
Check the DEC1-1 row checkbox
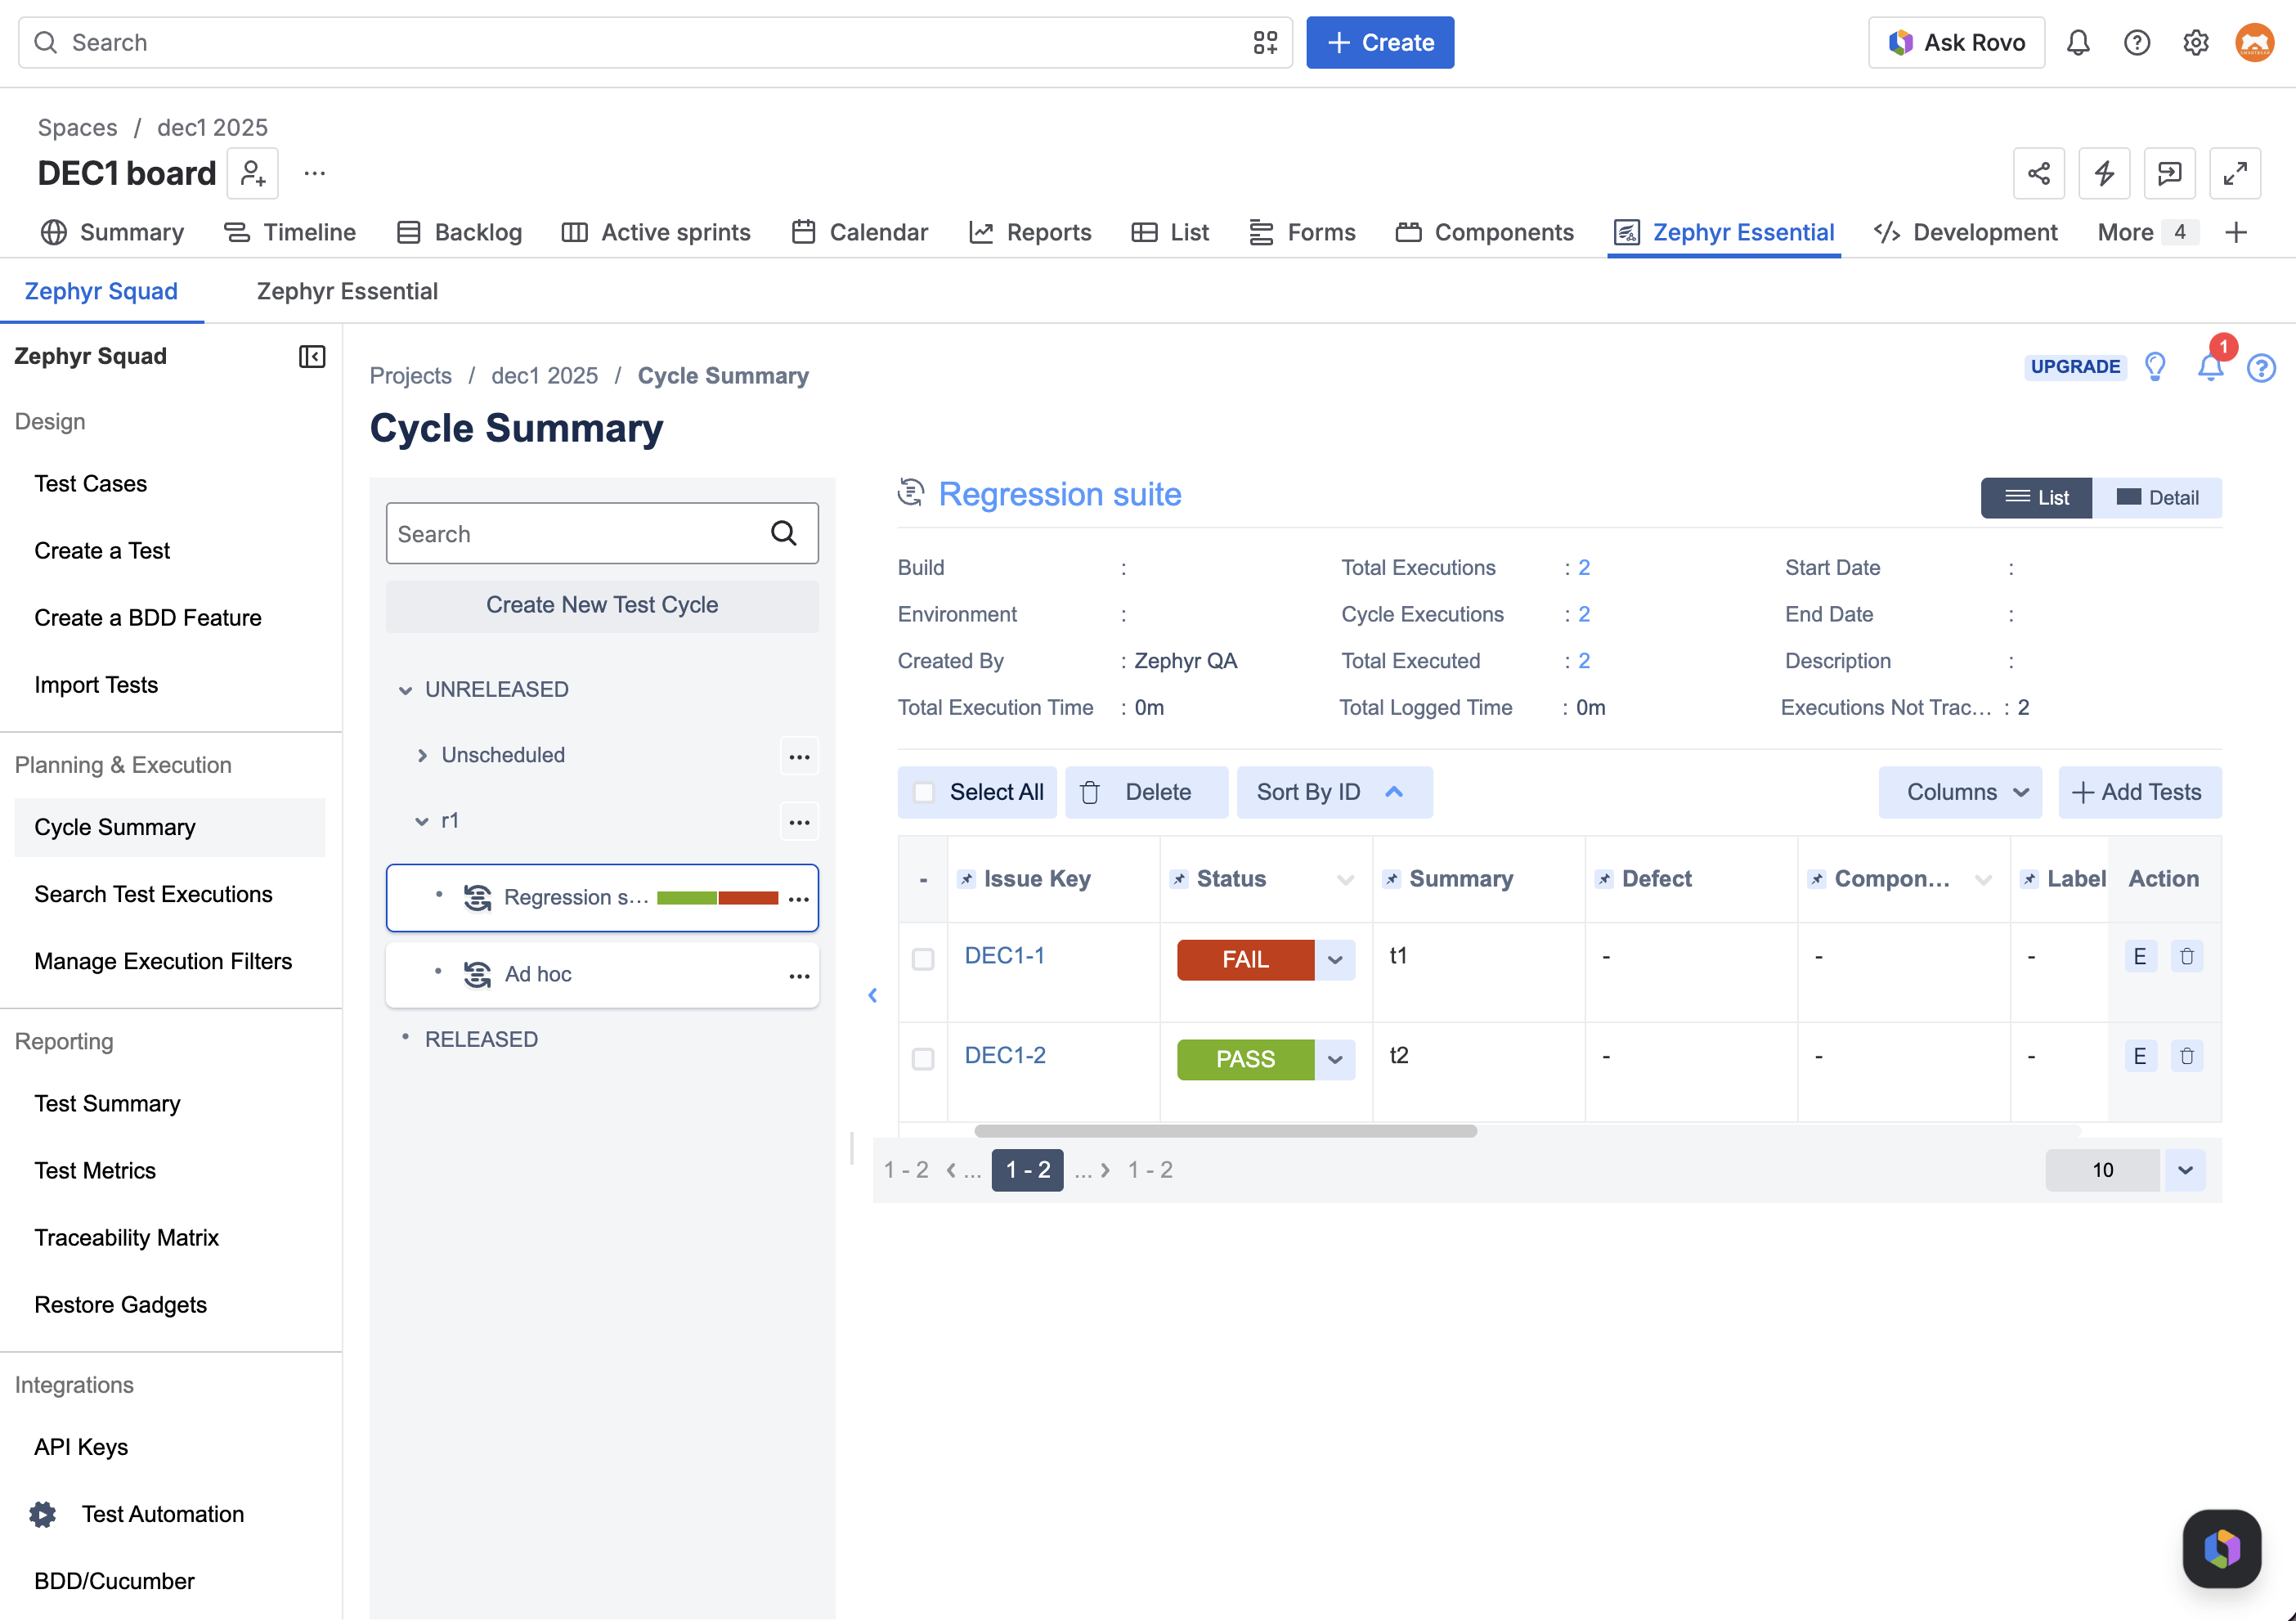coord(923,959)
